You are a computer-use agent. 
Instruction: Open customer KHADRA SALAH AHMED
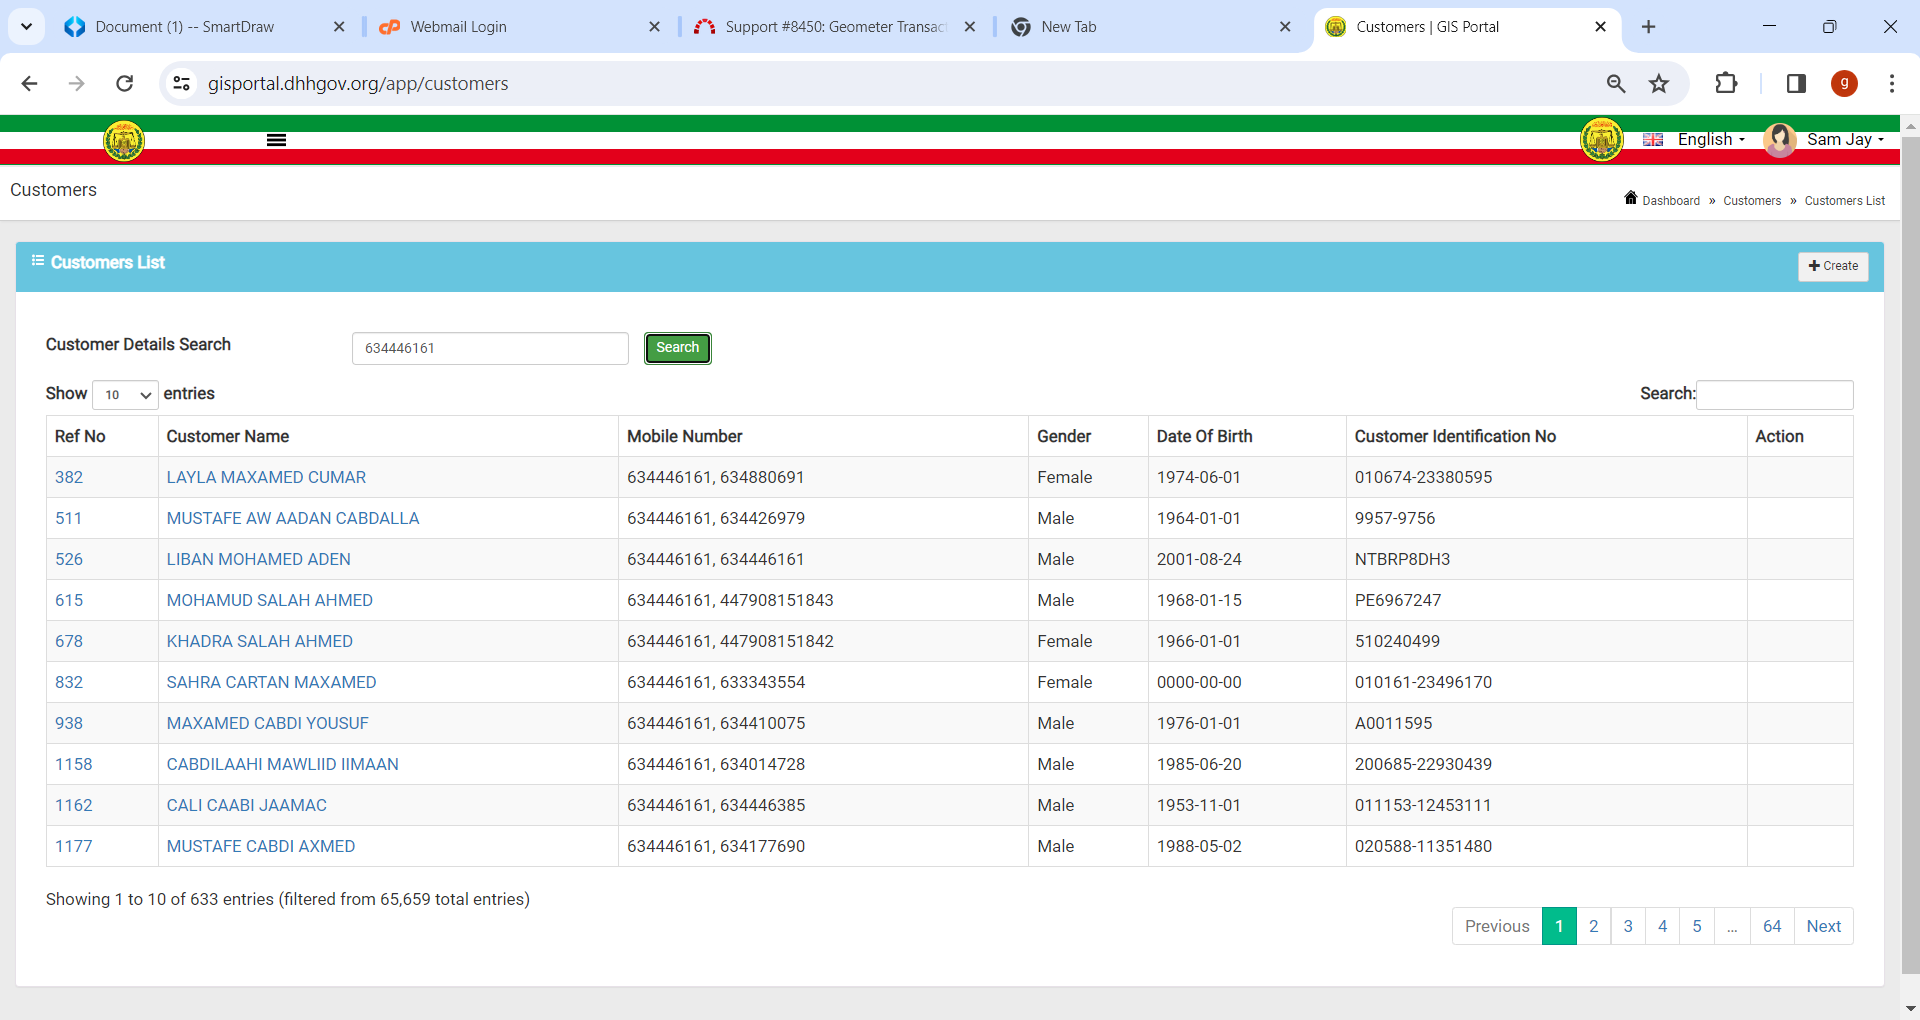(259, 641)
